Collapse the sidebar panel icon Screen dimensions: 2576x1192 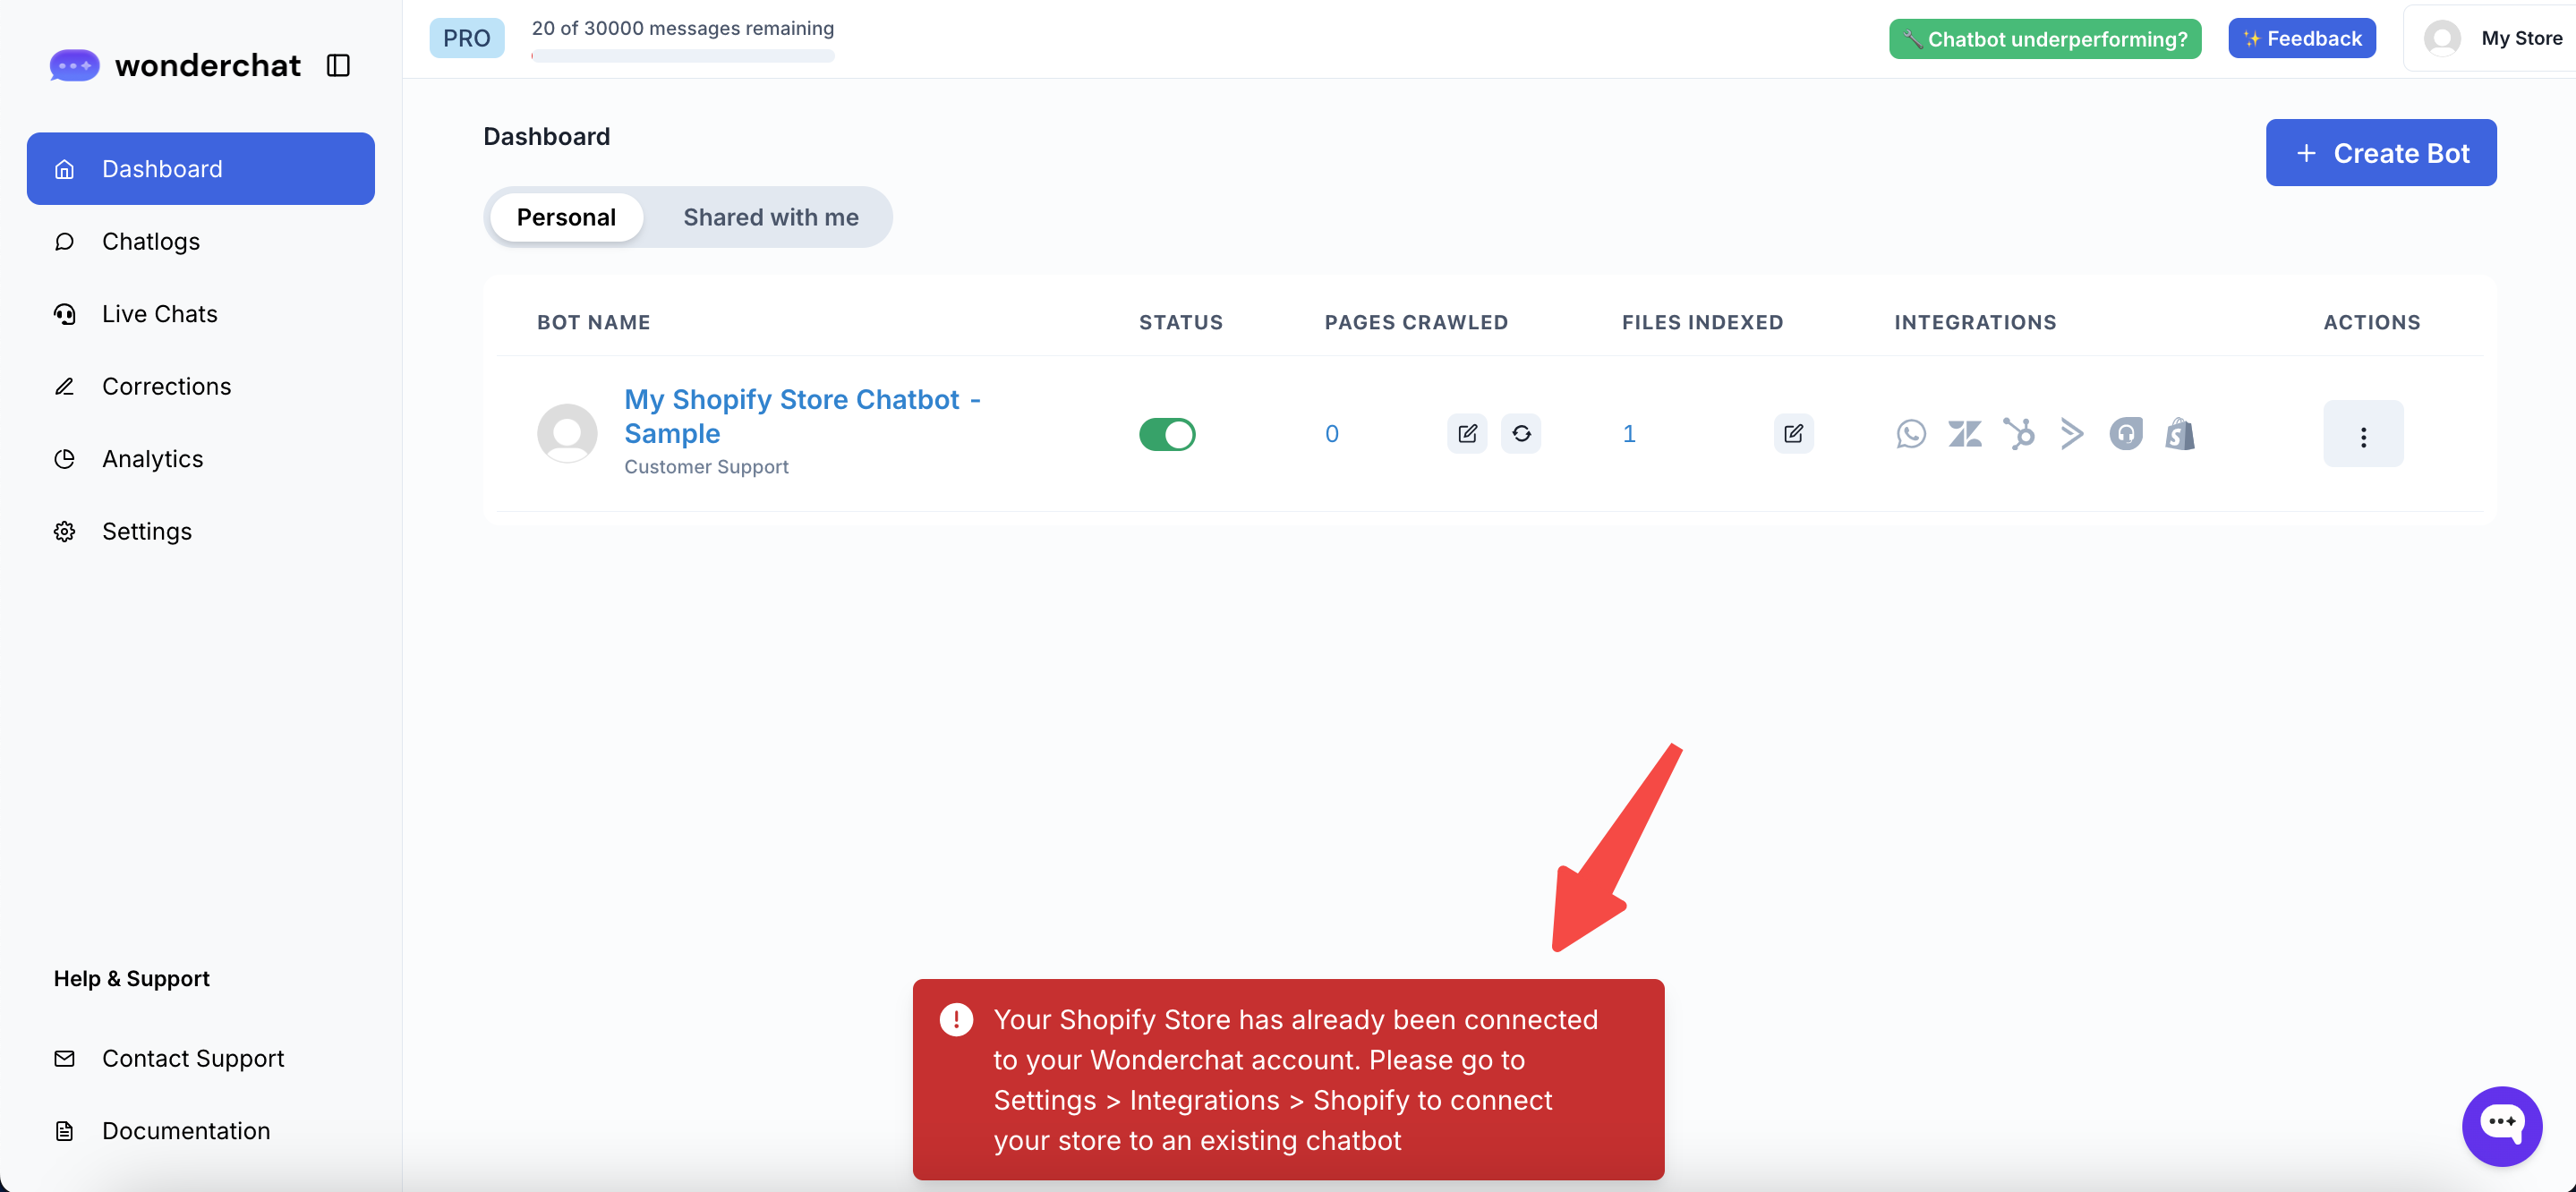point(338,66)
